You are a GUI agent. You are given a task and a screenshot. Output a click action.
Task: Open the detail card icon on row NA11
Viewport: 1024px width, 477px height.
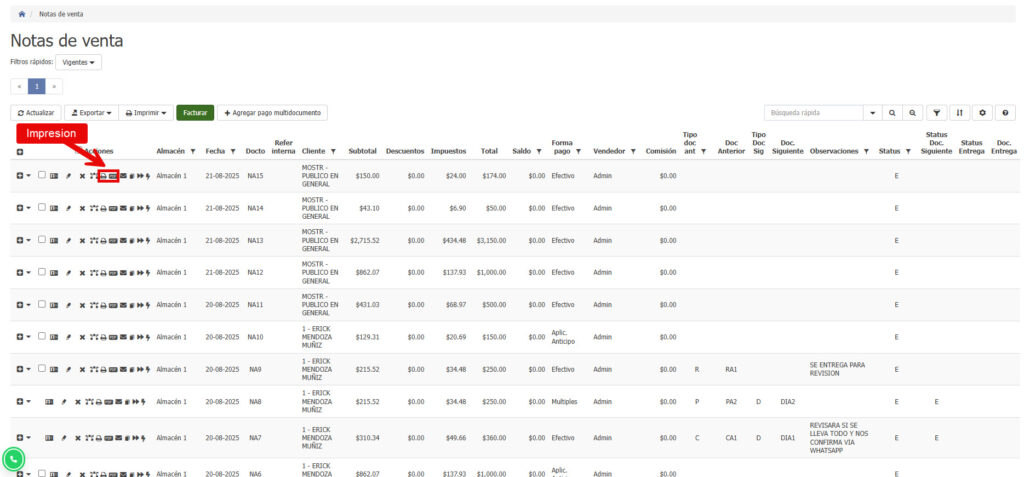[54, 304]
